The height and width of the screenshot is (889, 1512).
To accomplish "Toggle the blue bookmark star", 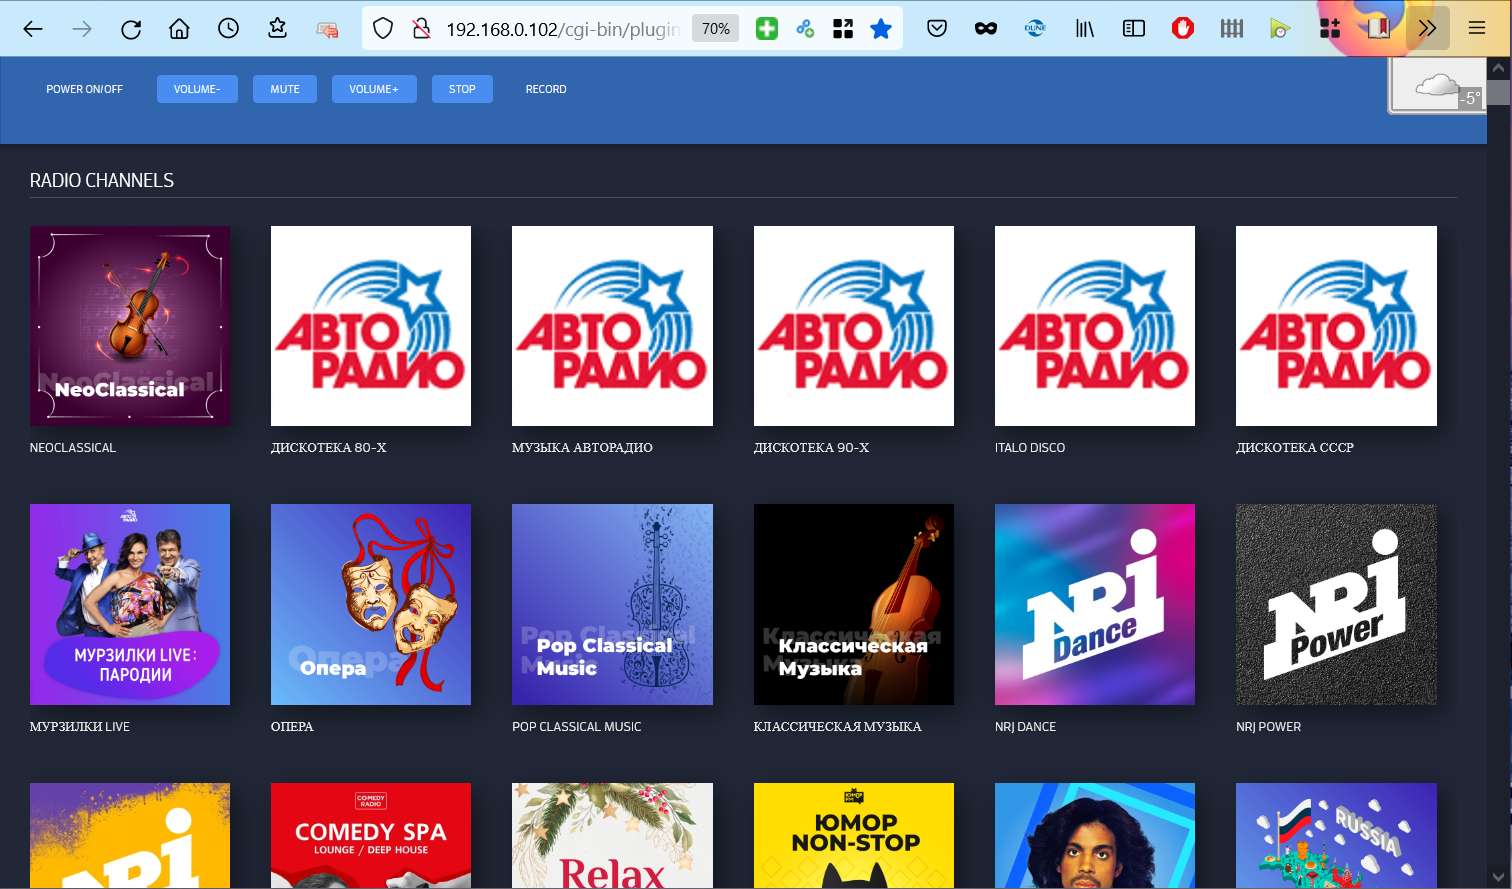I will pos(881,29).
